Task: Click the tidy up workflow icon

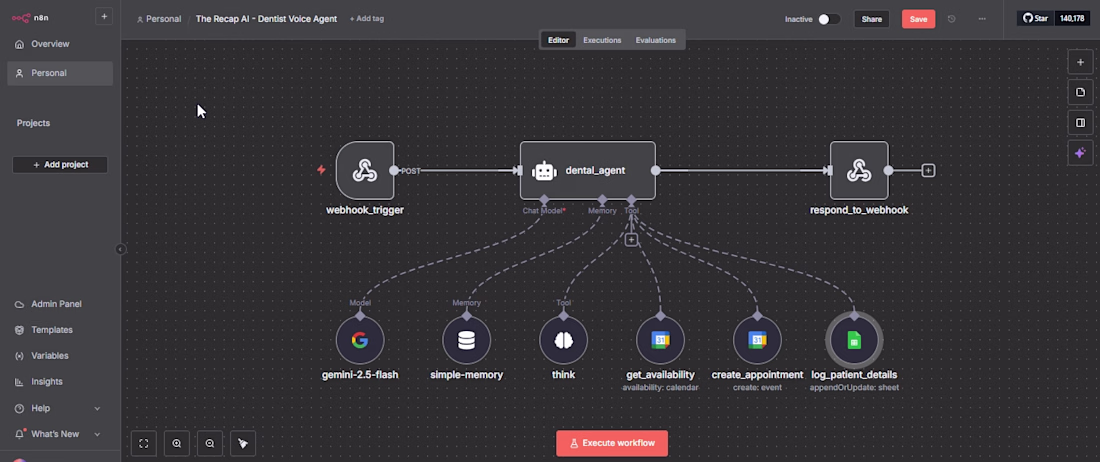Action: (x=243, y=443)
